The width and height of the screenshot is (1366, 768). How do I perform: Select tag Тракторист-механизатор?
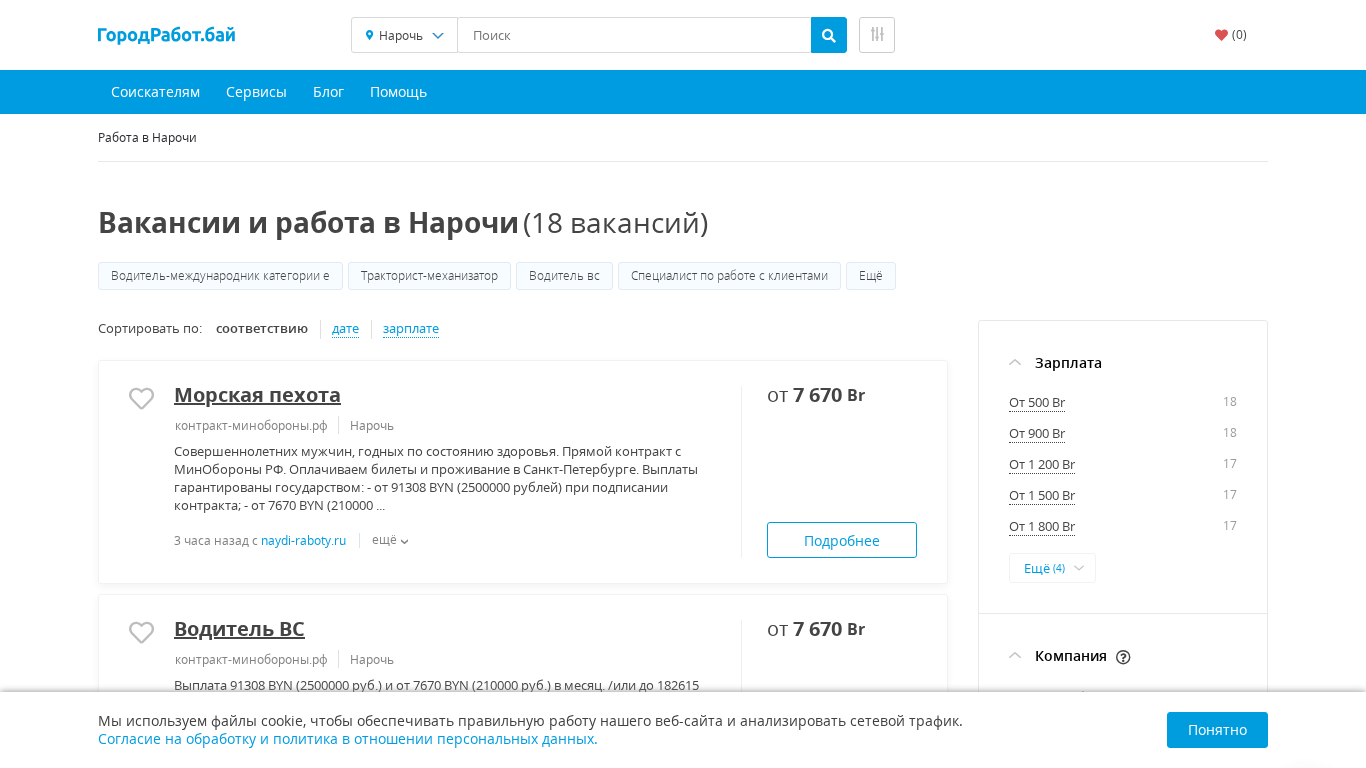pyautogui.click(x=429, y=276)
